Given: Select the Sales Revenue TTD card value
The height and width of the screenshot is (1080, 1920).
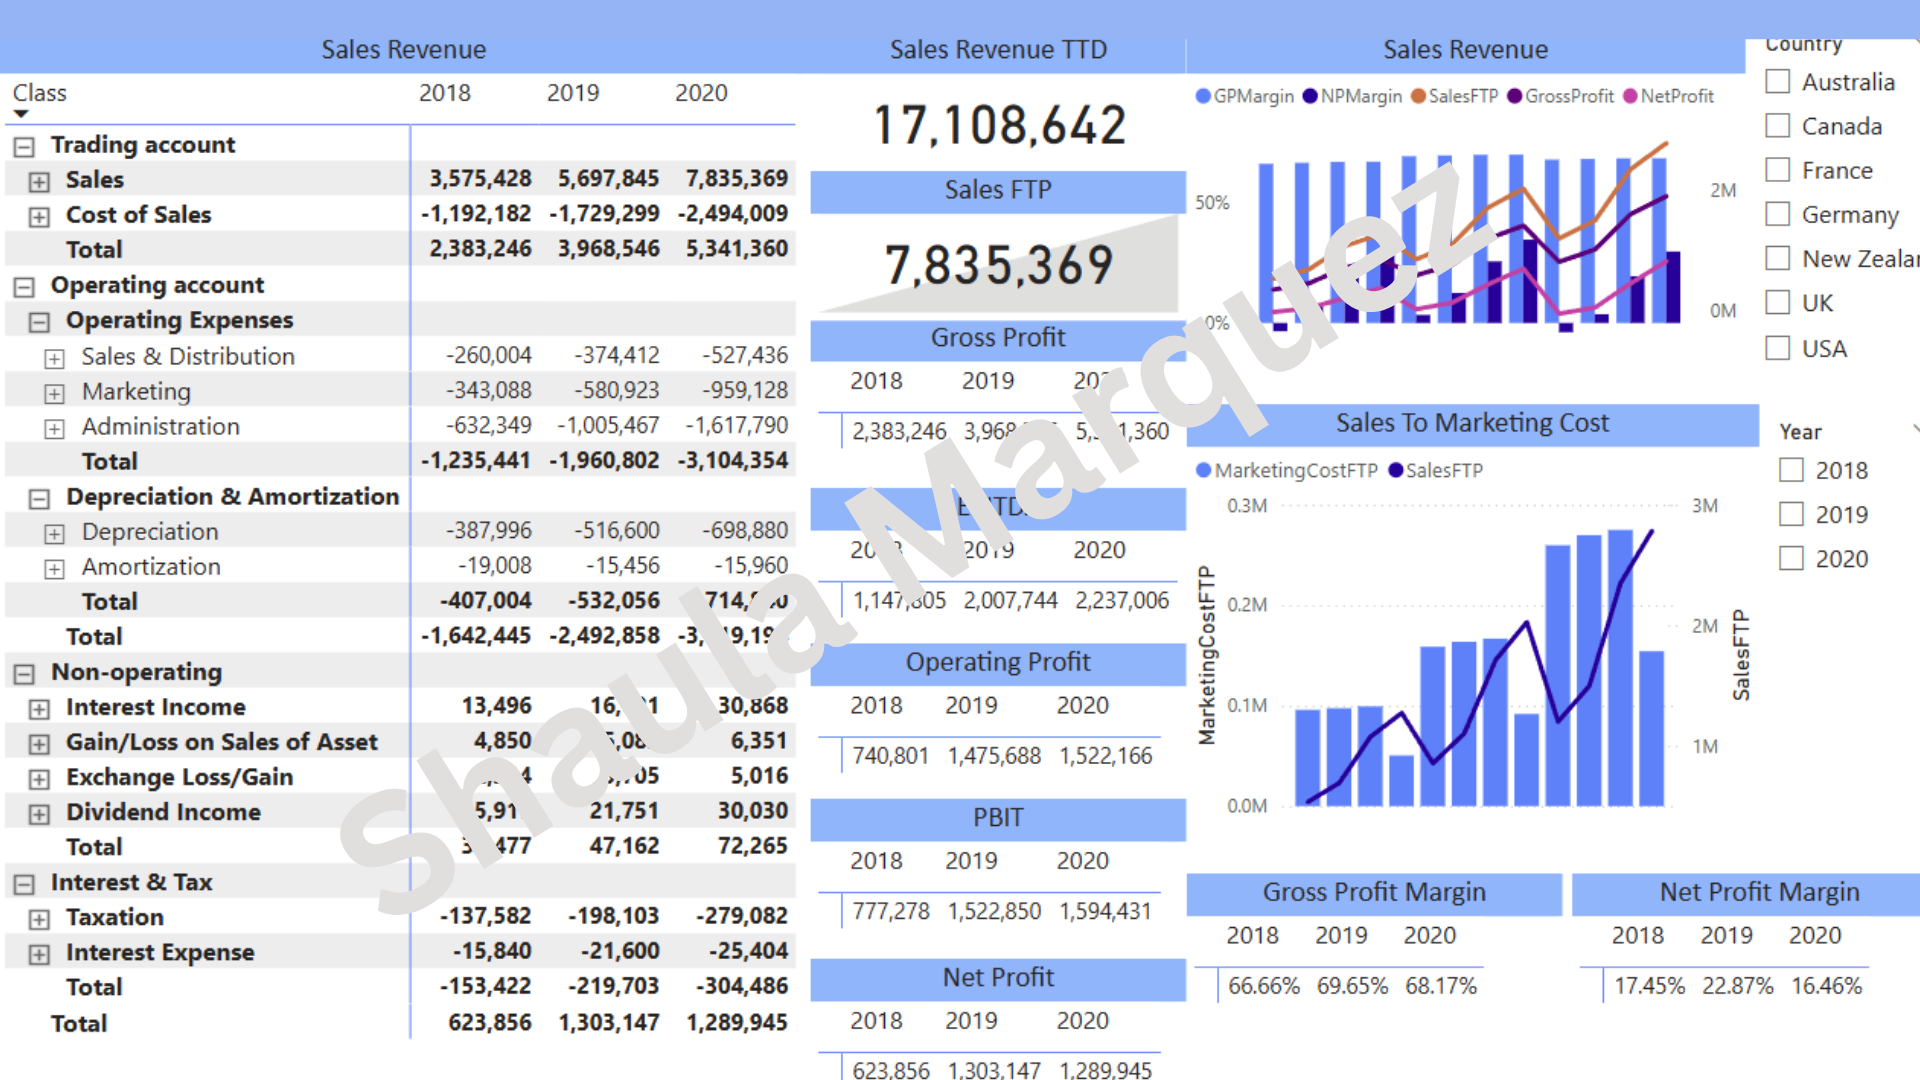Looking at the screenshot, I should click(x=999, y=125).
